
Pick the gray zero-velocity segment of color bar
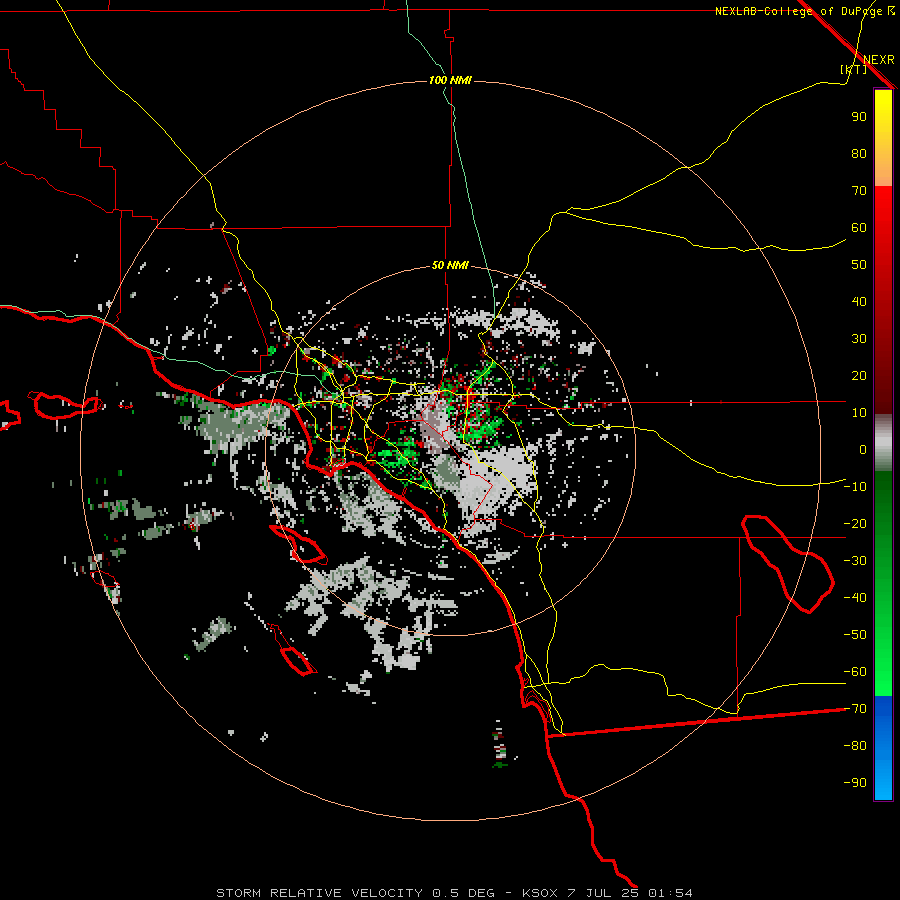tap(883, 443)
